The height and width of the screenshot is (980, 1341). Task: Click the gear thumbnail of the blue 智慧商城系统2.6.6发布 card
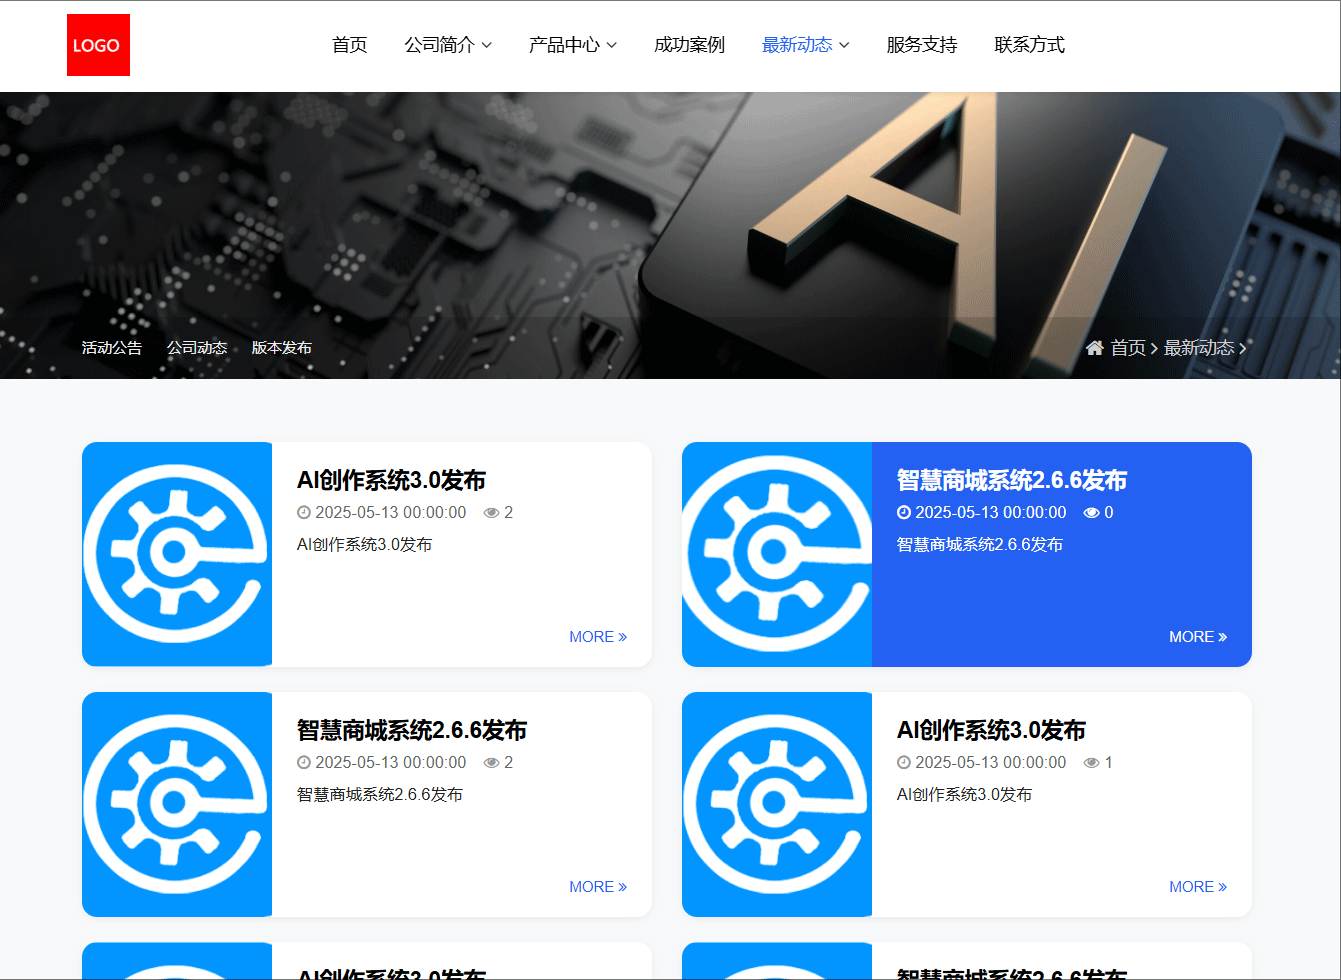tap(777, 554)
